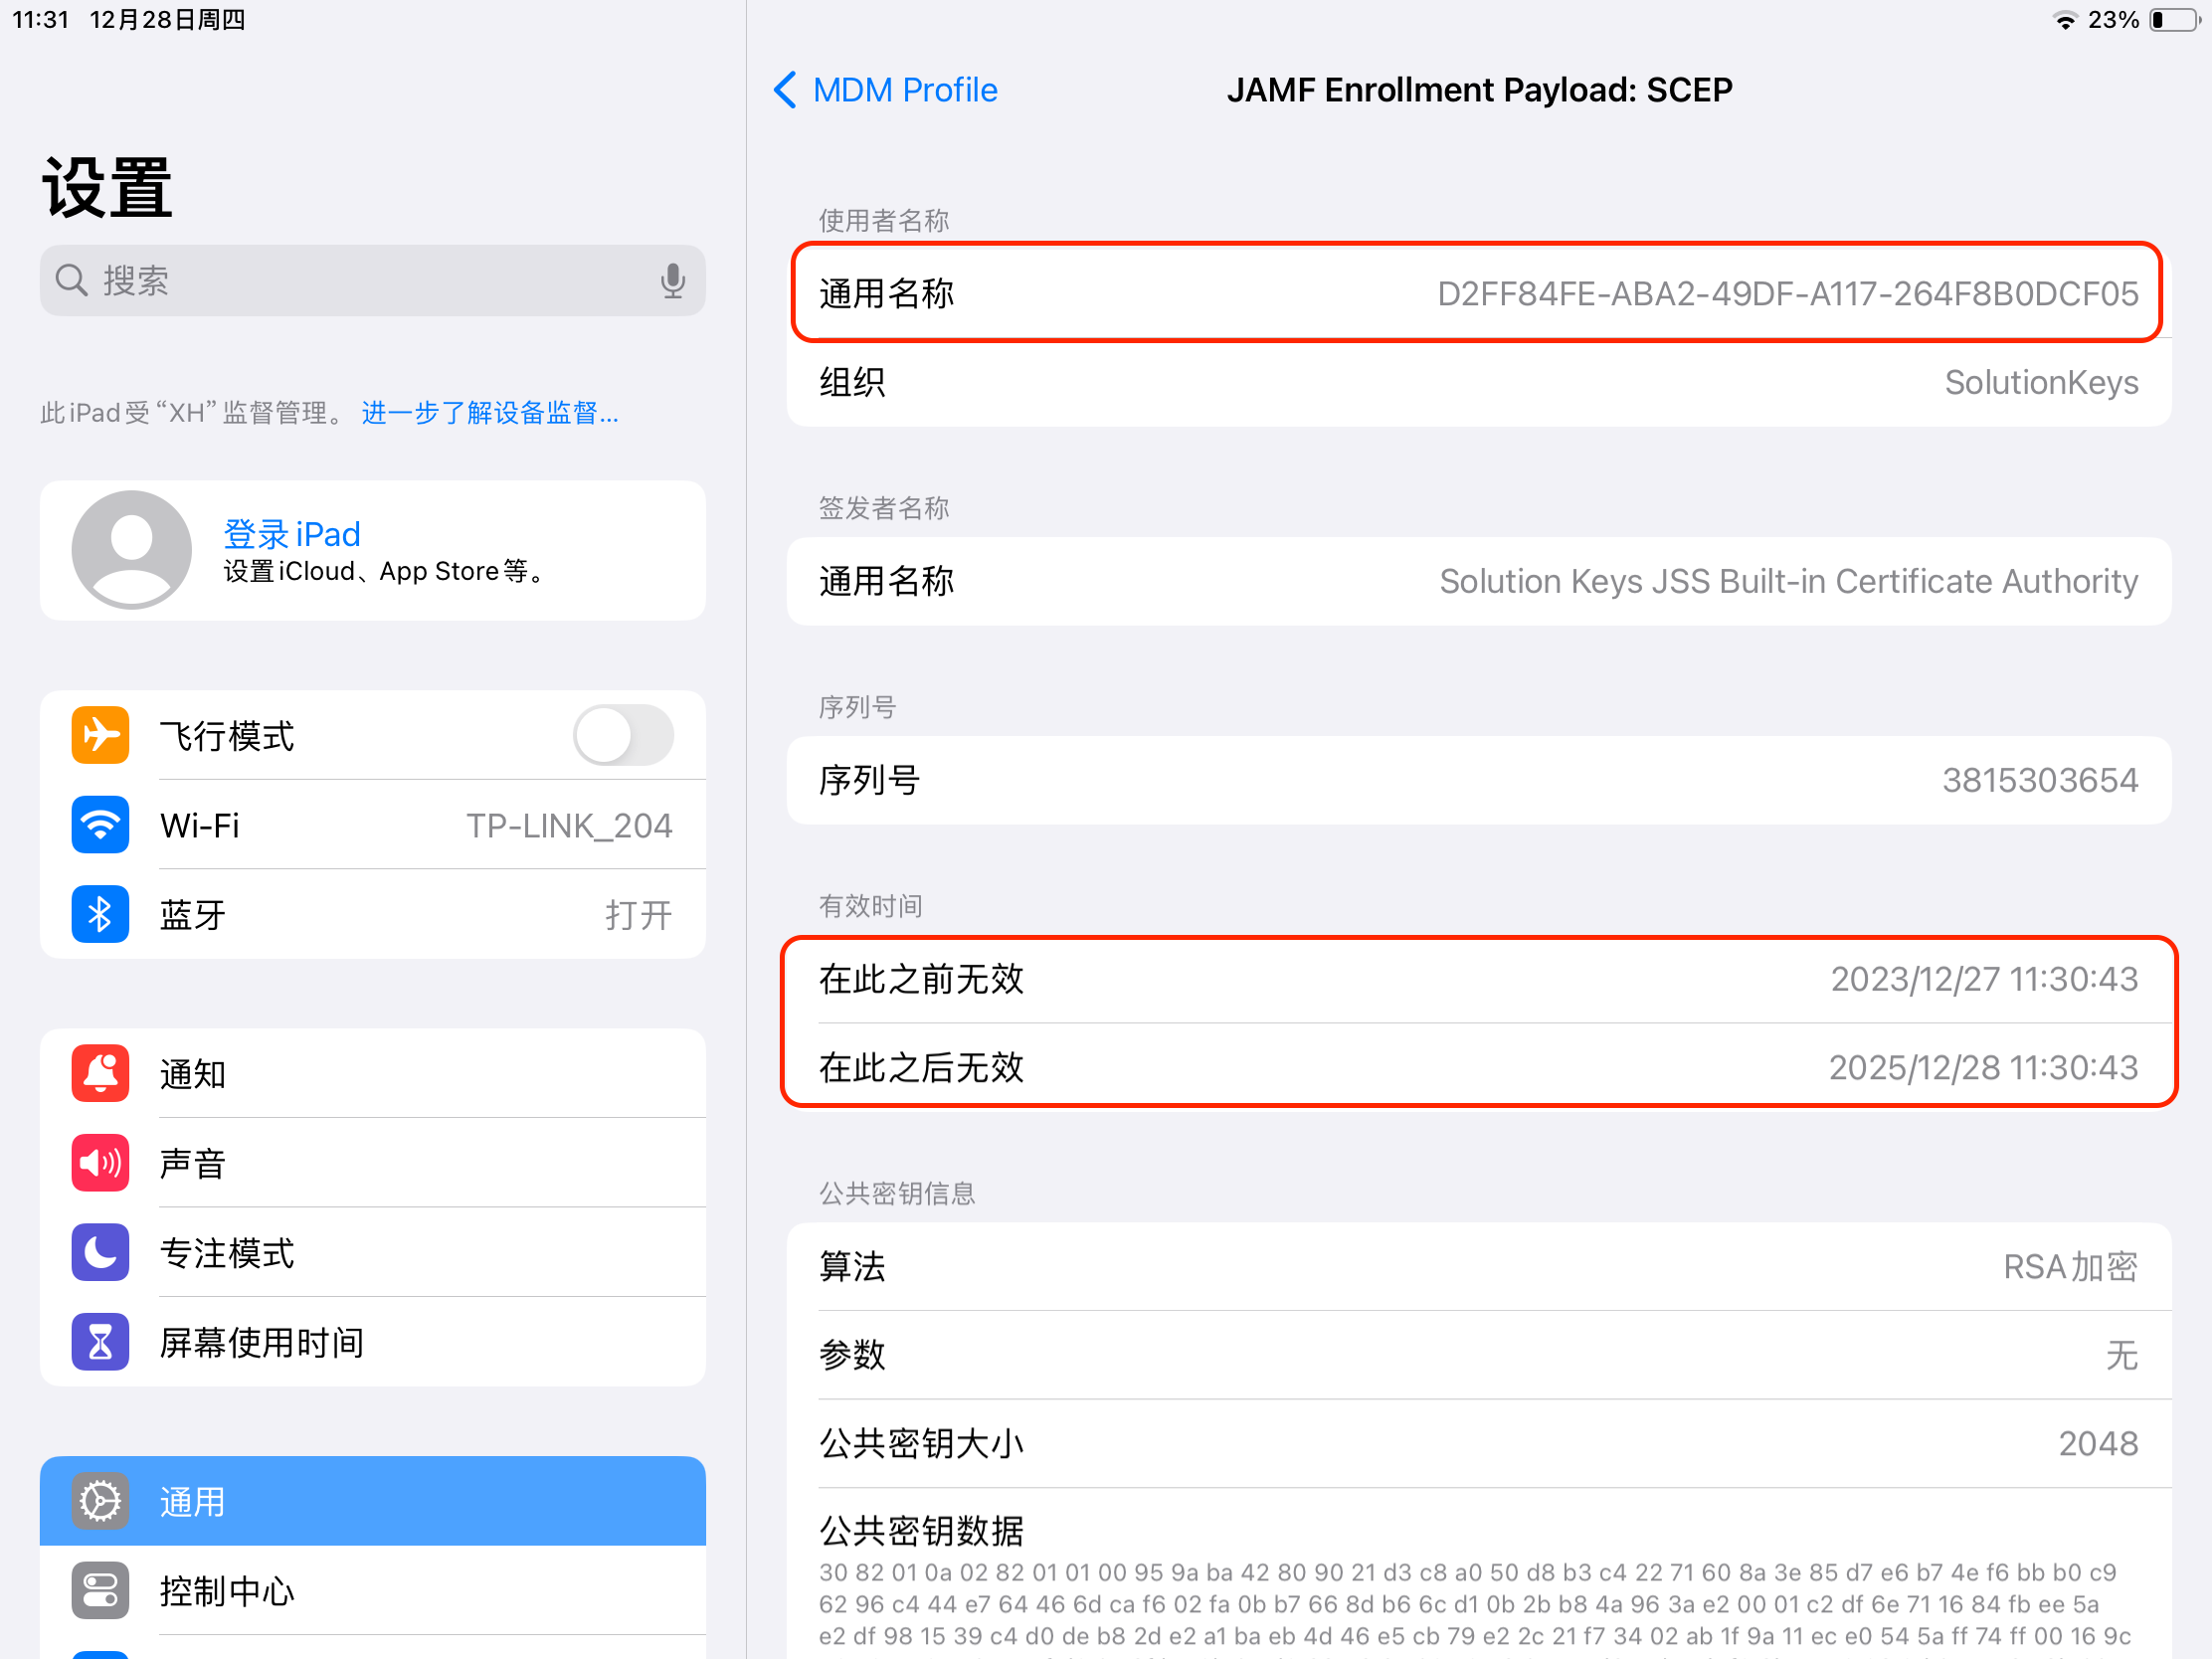Go back to MDM Profile
Image resolution: width=2212 pixels, height=1659 pixels.
885,90
